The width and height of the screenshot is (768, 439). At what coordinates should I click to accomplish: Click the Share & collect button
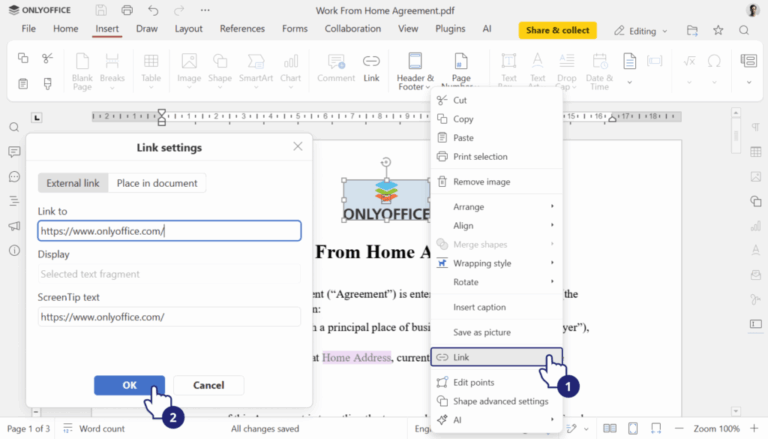pyautogui.click(x=557, y=30)
